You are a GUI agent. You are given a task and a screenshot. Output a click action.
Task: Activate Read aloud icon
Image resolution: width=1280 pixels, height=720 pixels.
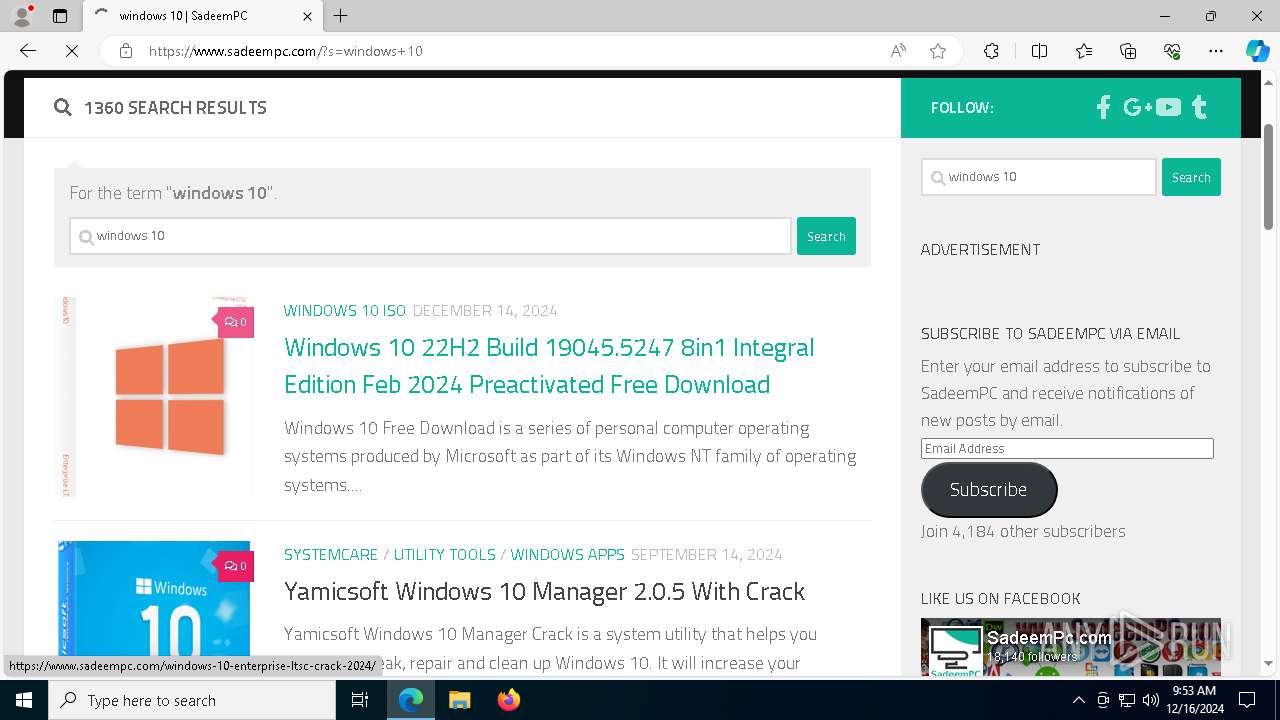click(898, 51)
